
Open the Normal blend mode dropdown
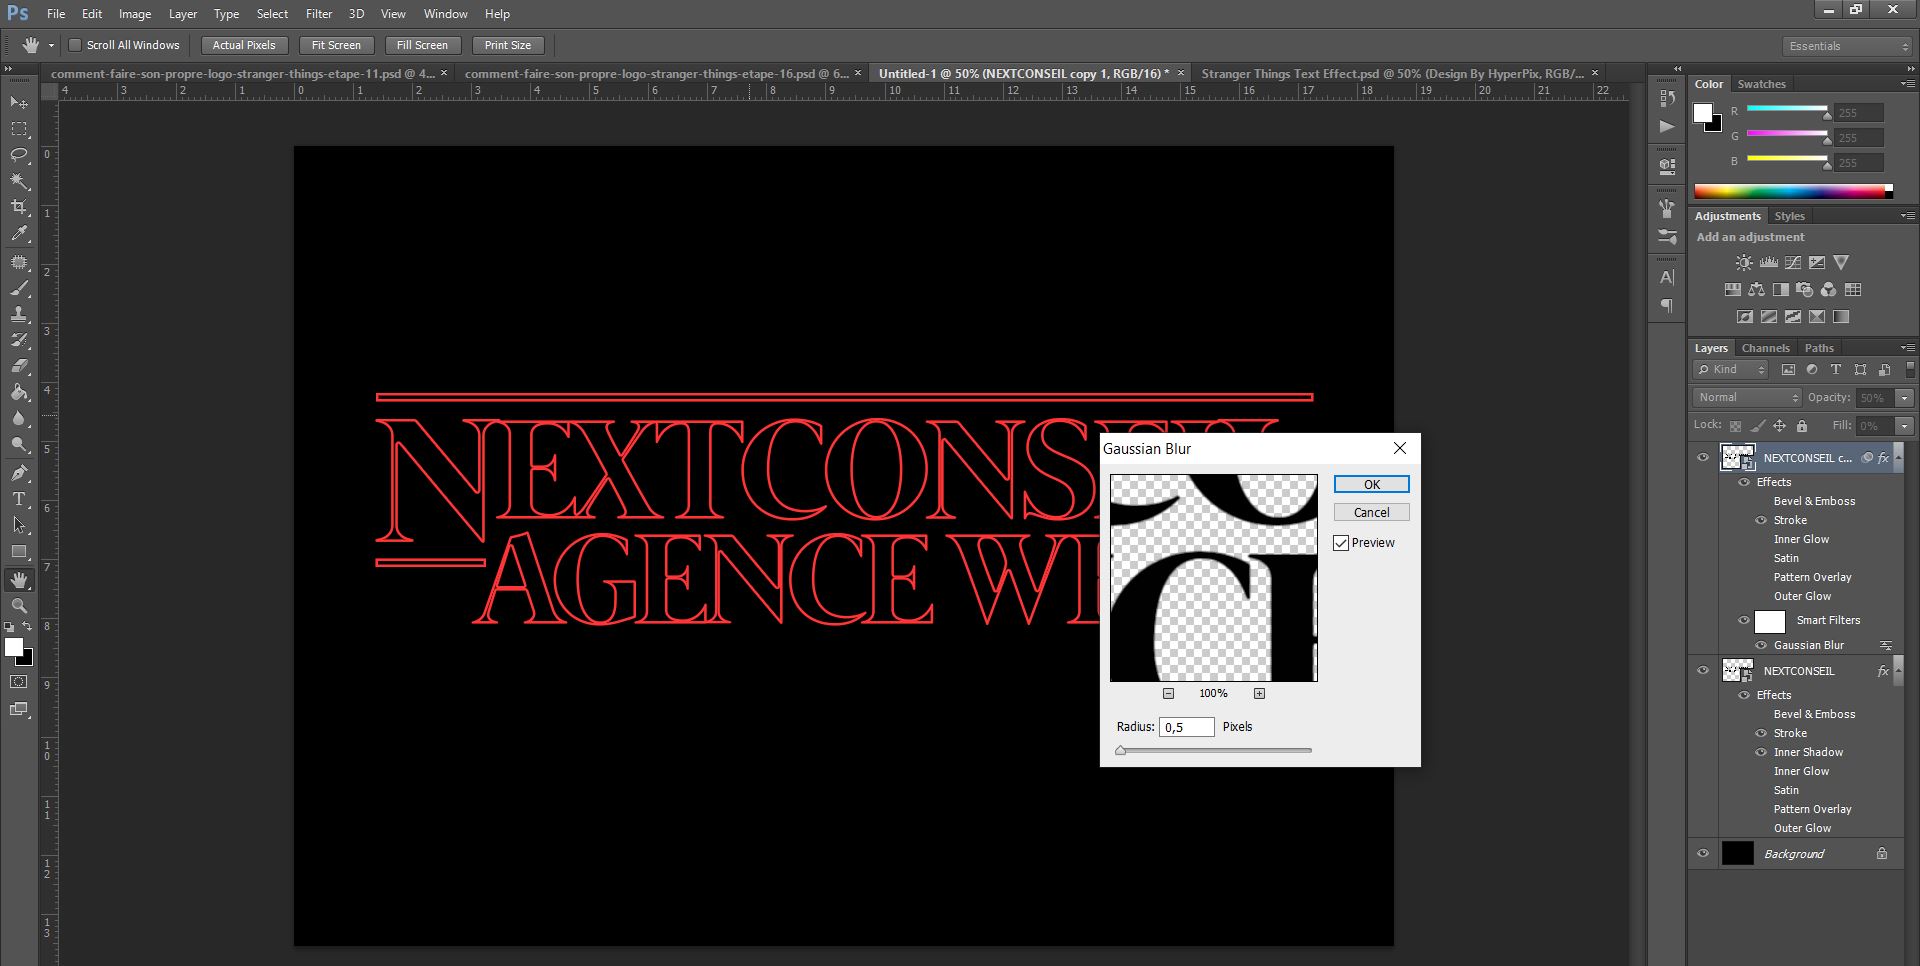coord(1747,398)
